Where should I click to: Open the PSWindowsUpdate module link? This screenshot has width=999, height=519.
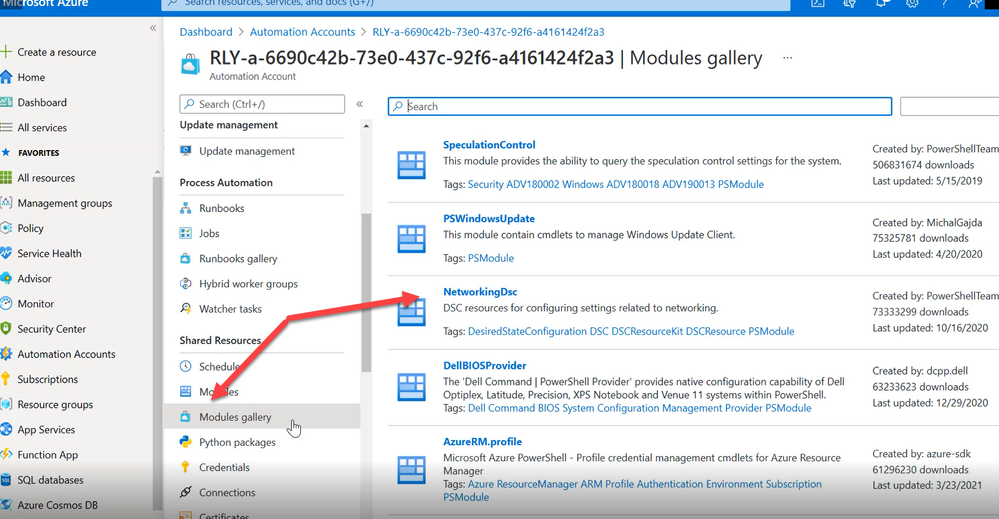pos(489,218)
